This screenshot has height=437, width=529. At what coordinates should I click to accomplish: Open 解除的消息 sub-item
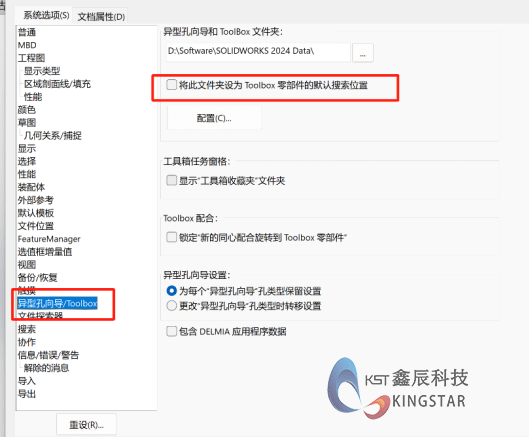47,368
